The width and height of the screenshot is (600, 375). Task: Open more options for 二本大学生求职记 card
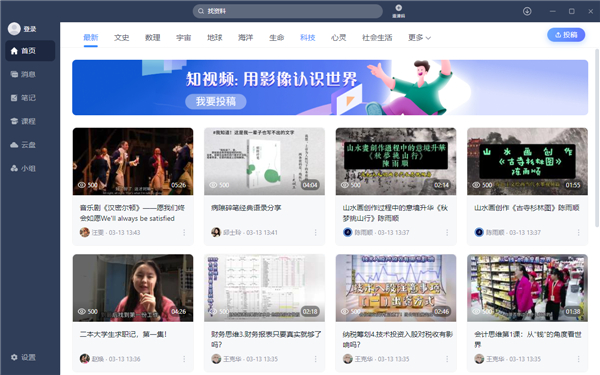click(184, 359)
